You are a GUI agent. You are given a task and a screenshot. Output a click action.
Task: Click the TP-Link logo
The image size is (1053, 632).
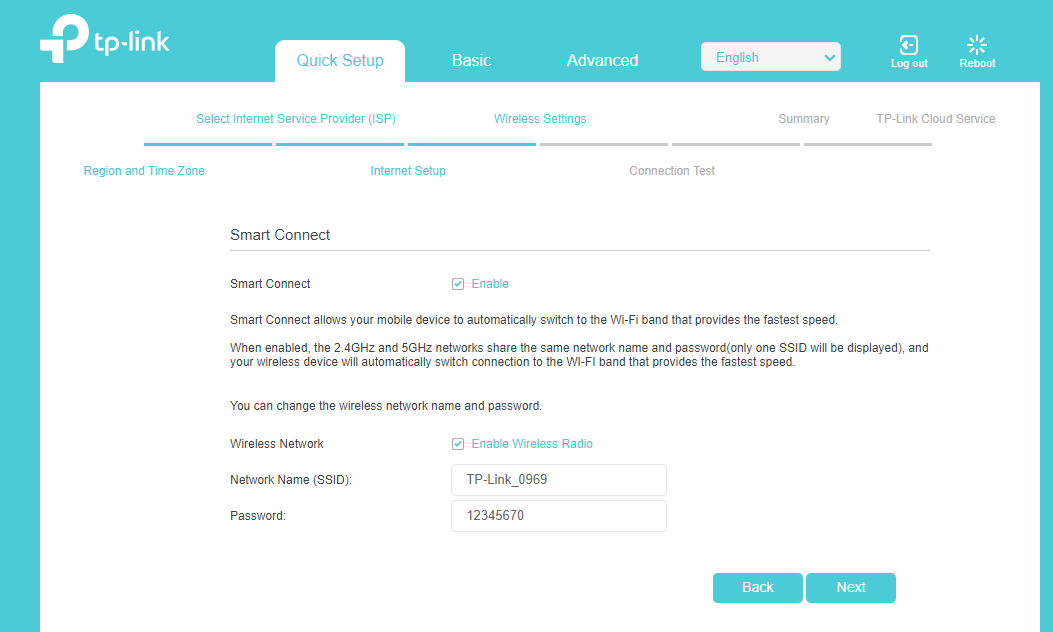tap(105, 39)
